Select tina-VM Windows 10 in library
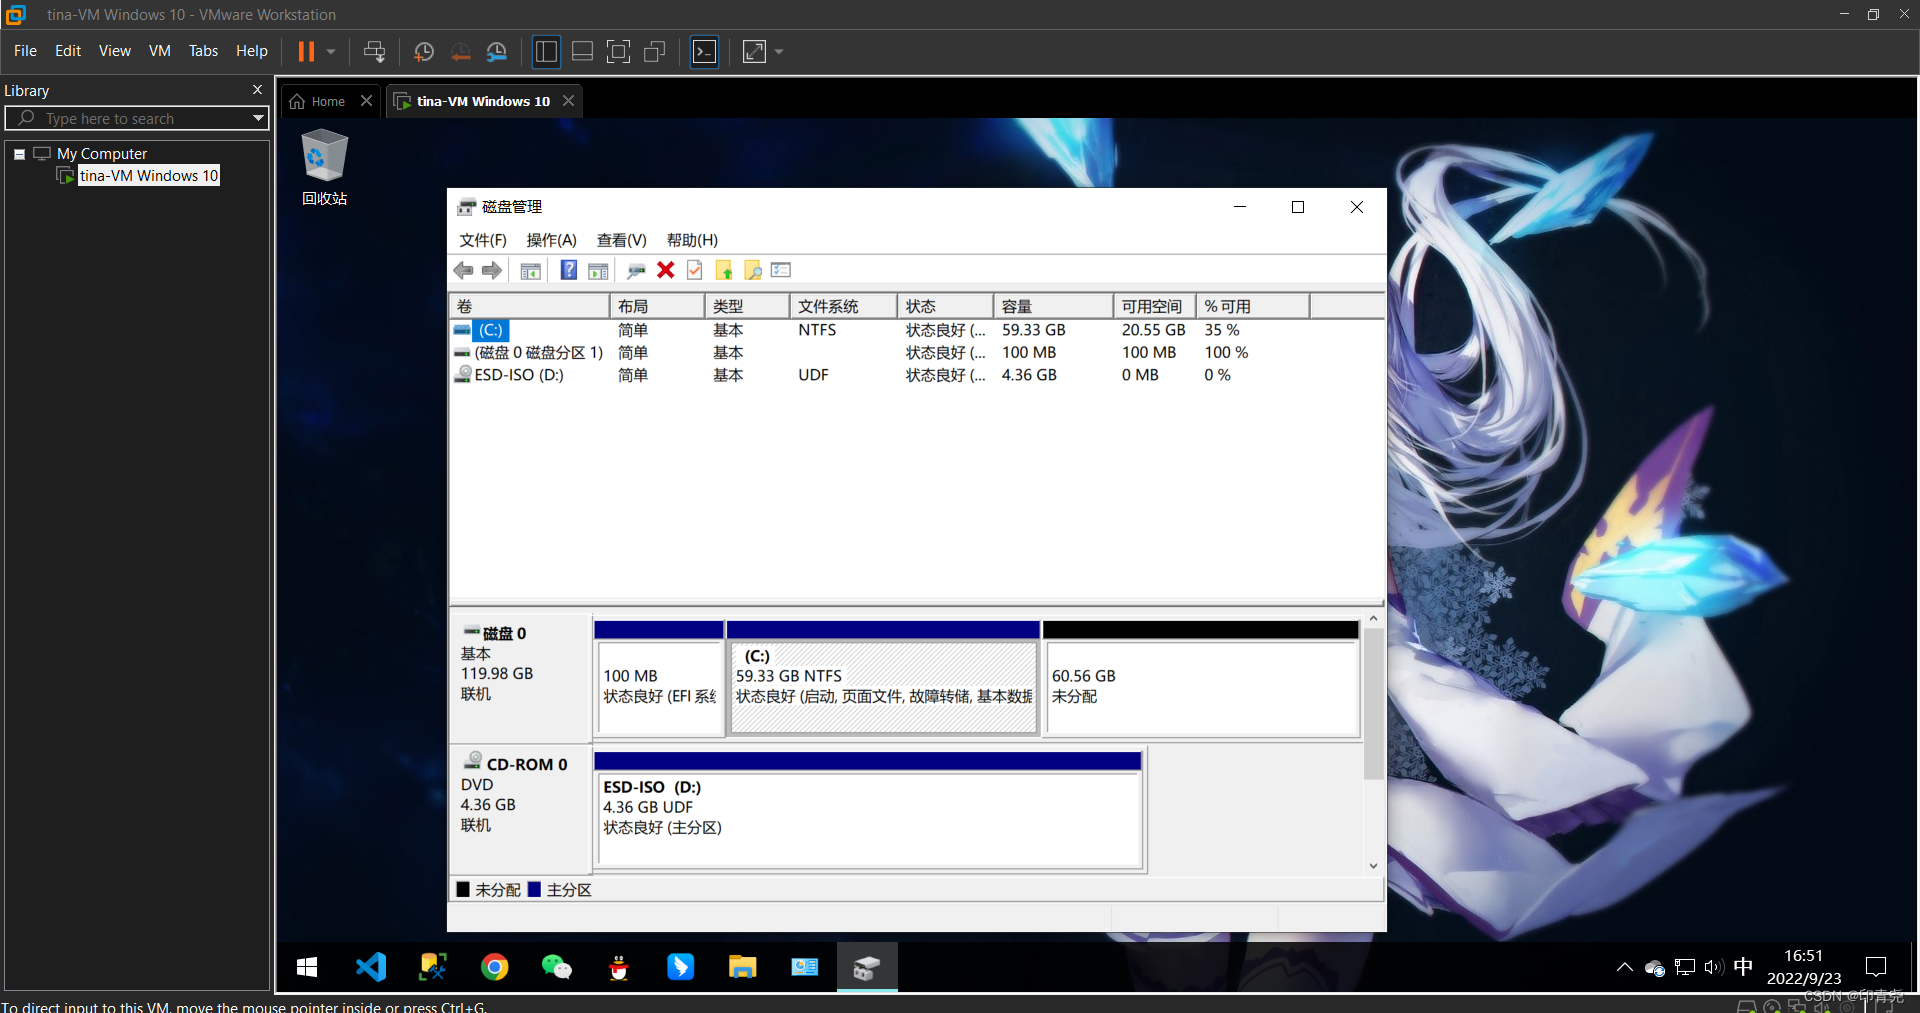The height and width of the screenshot is (1013, 1920). [148, 176]
